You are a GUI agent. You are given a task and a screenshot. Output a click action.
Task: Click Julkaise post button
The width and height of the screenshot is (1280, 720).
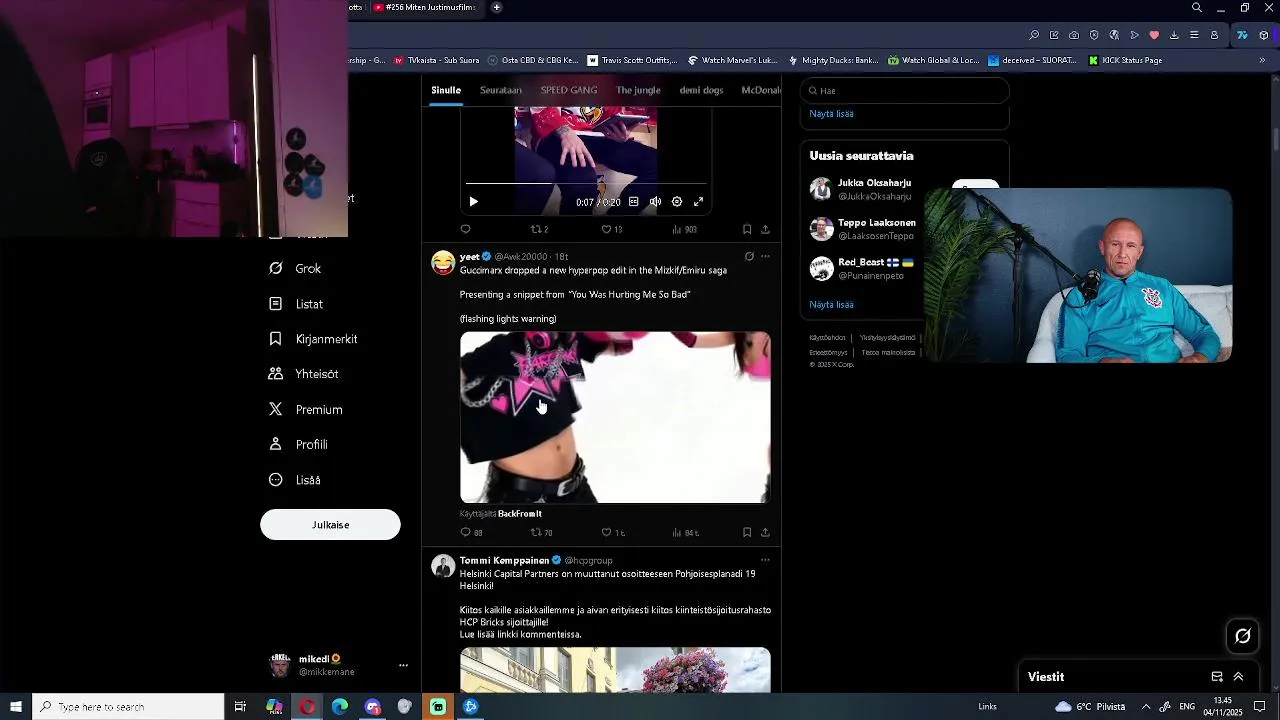(x=330, y=524)
